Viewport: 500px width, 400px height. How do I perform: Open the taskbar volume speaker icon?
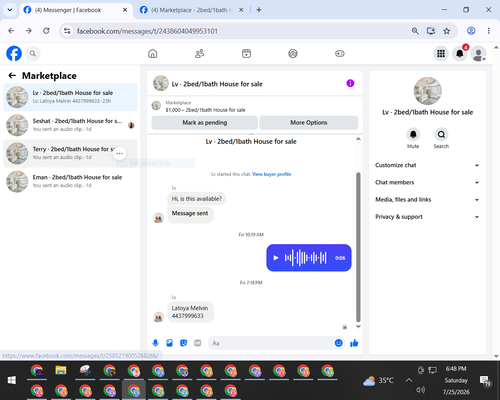(421, 390)
